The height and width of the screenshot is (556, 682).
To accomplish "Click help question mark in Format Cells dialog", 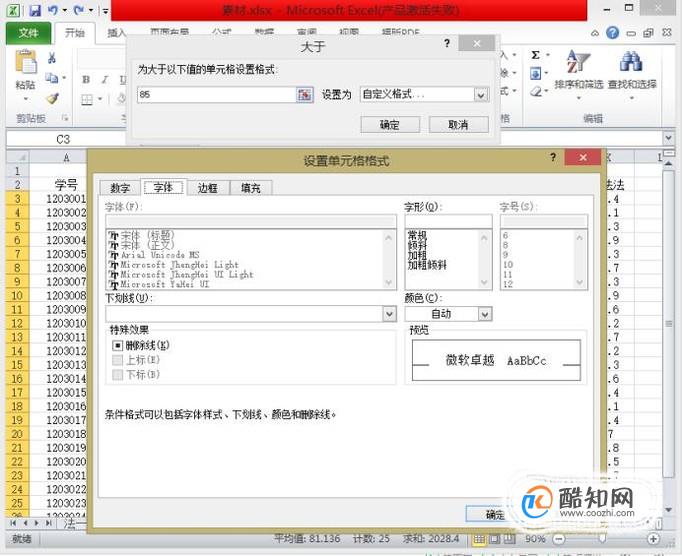I will 553,157.
